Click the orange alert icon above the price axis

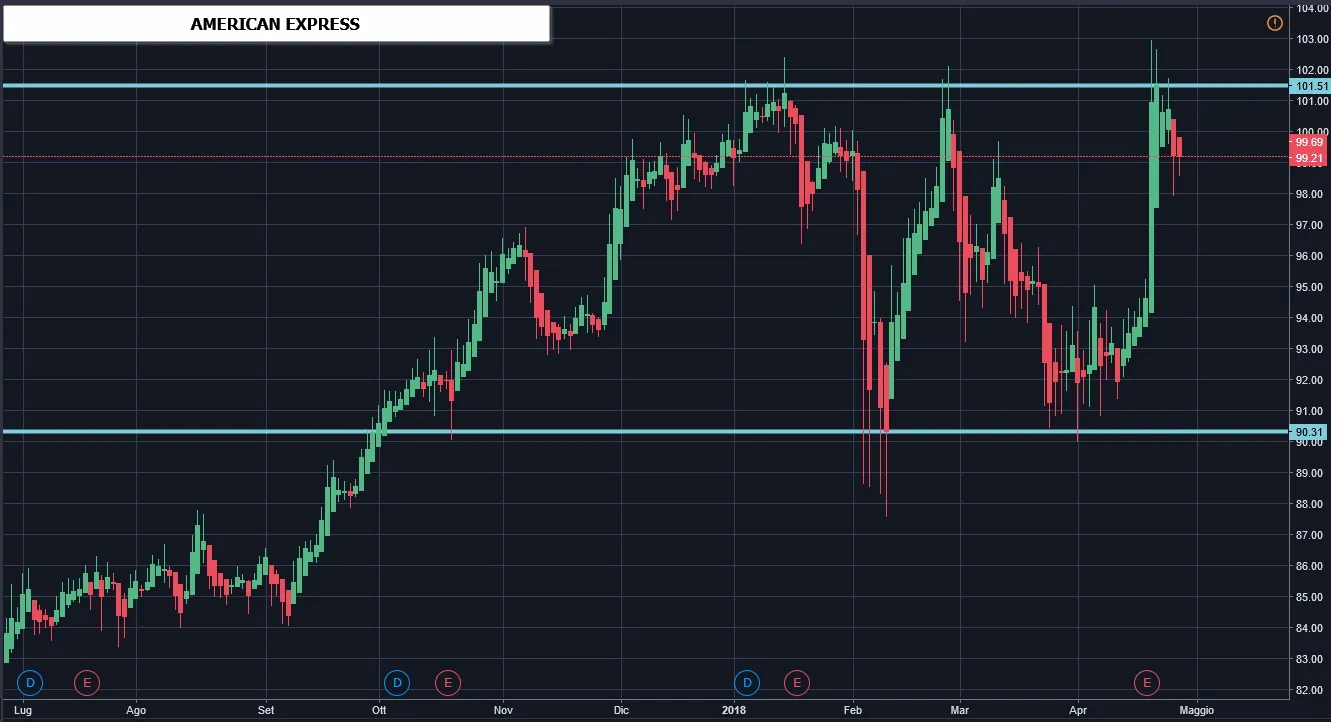click(1274, 23)
